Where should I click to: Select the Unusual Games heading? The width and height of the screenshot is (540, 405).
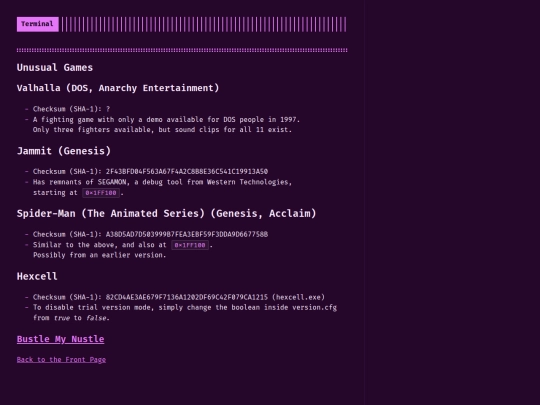tap(55, 68)
